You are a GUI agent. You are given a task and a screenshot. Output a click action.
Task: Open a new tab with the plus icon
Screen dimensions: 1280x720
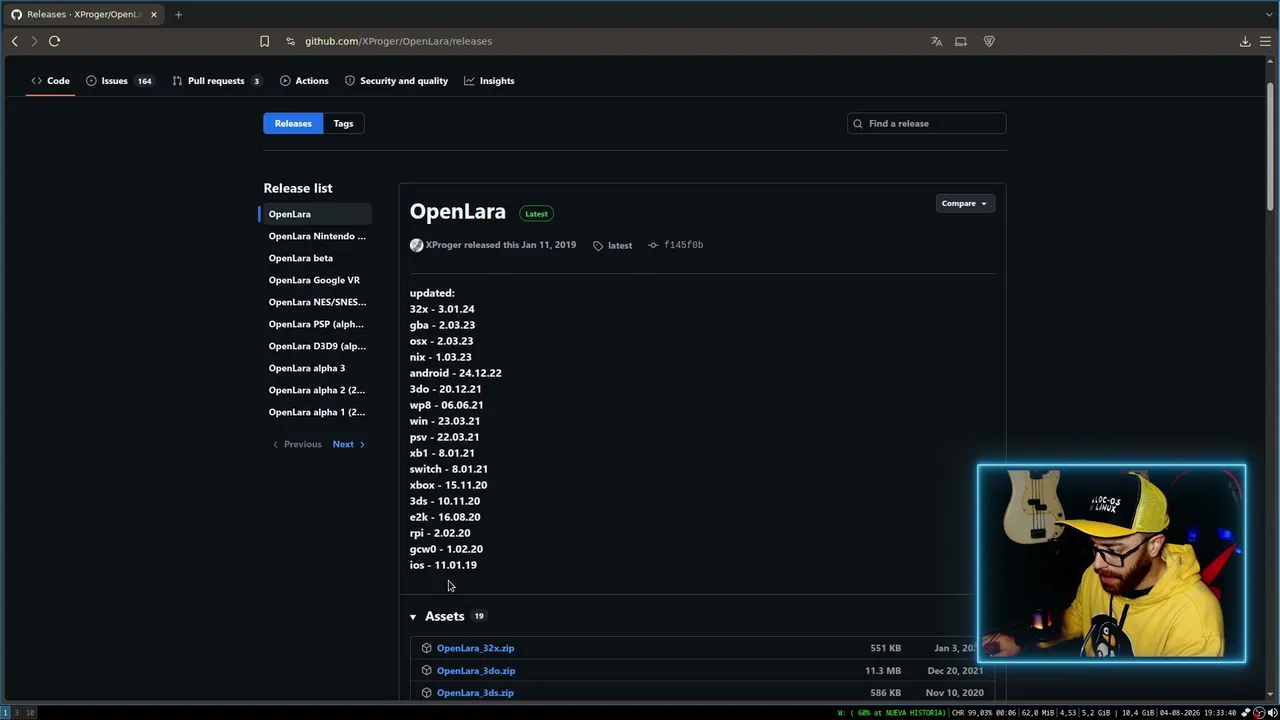178,14
